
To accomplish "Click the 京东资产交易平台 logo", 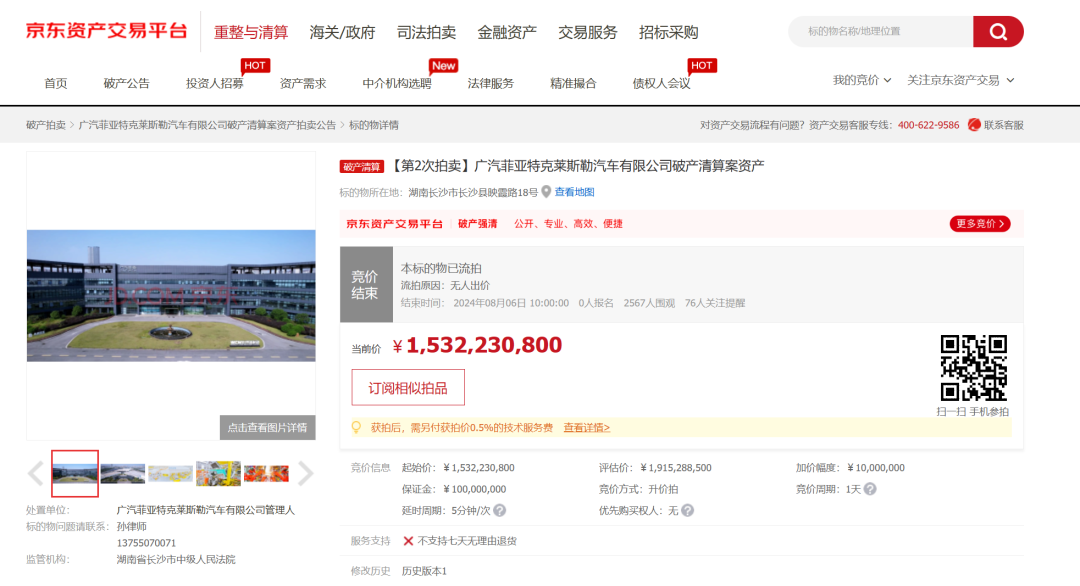I will (x=106, y=31).
